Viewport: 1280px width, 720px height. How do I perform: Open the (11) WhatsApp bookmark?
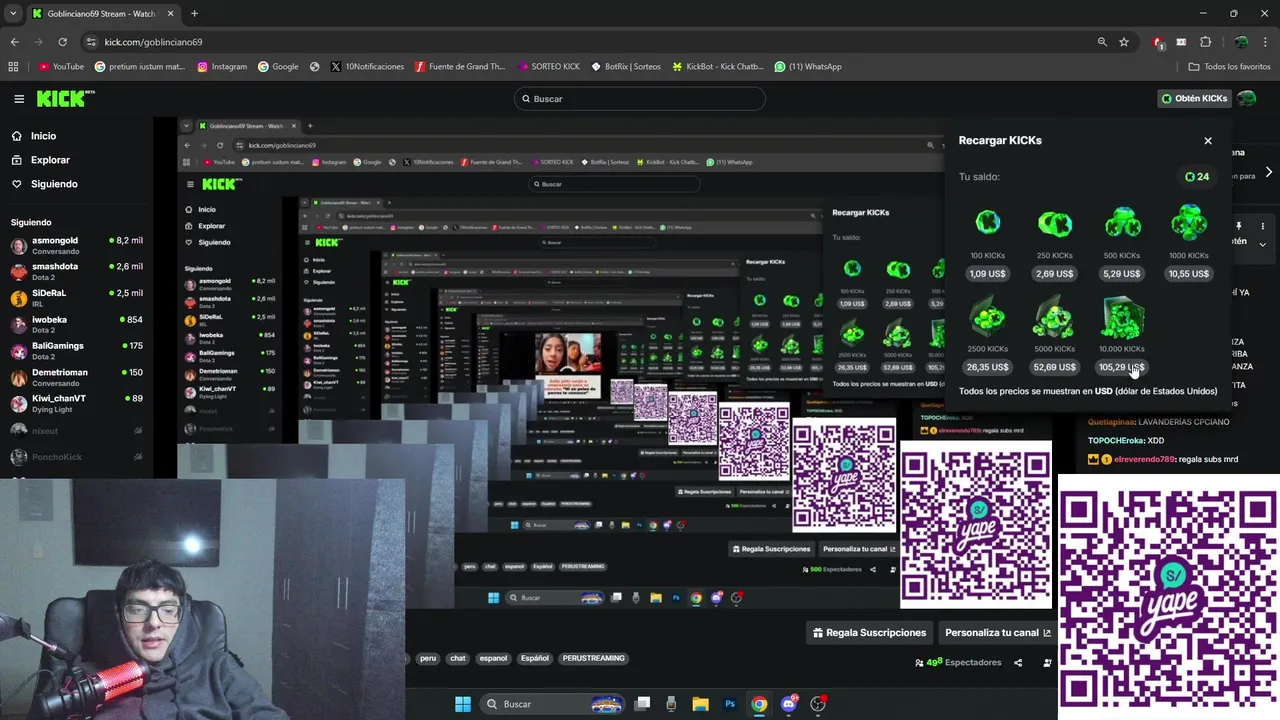pos(808,67)
